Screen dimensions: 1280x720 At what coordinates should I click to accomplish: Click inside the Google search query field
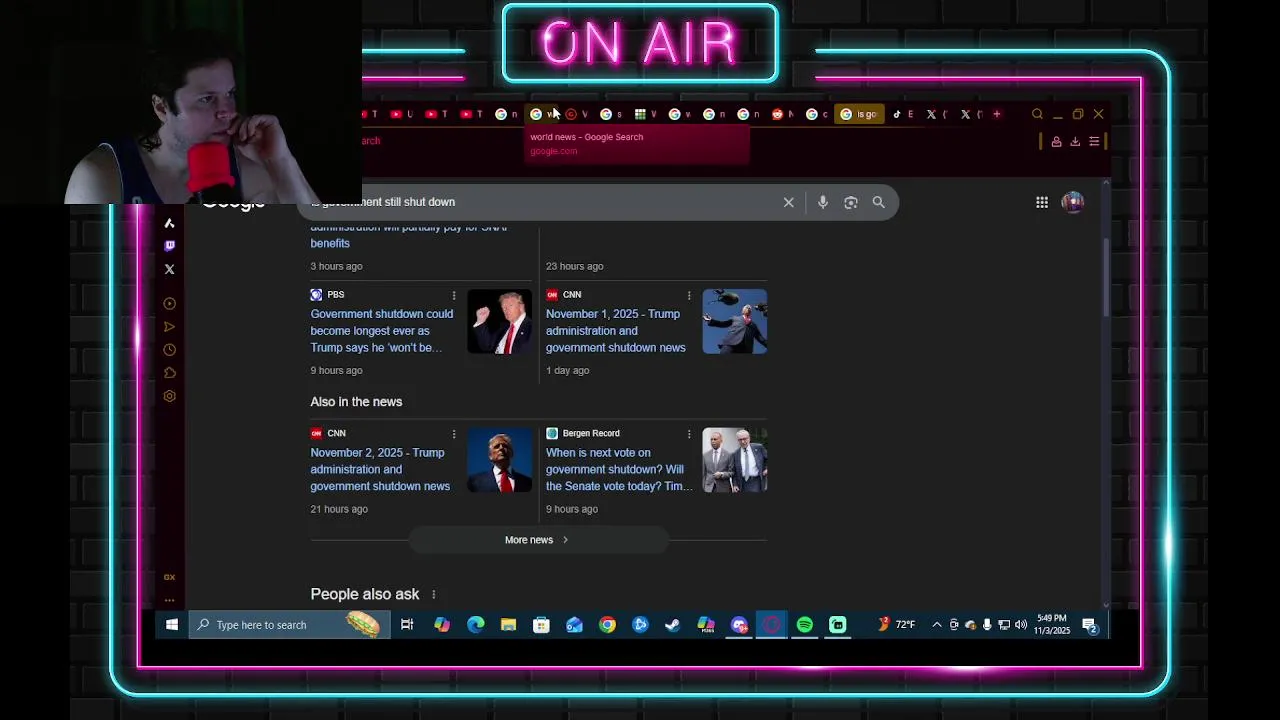point(540,202)
